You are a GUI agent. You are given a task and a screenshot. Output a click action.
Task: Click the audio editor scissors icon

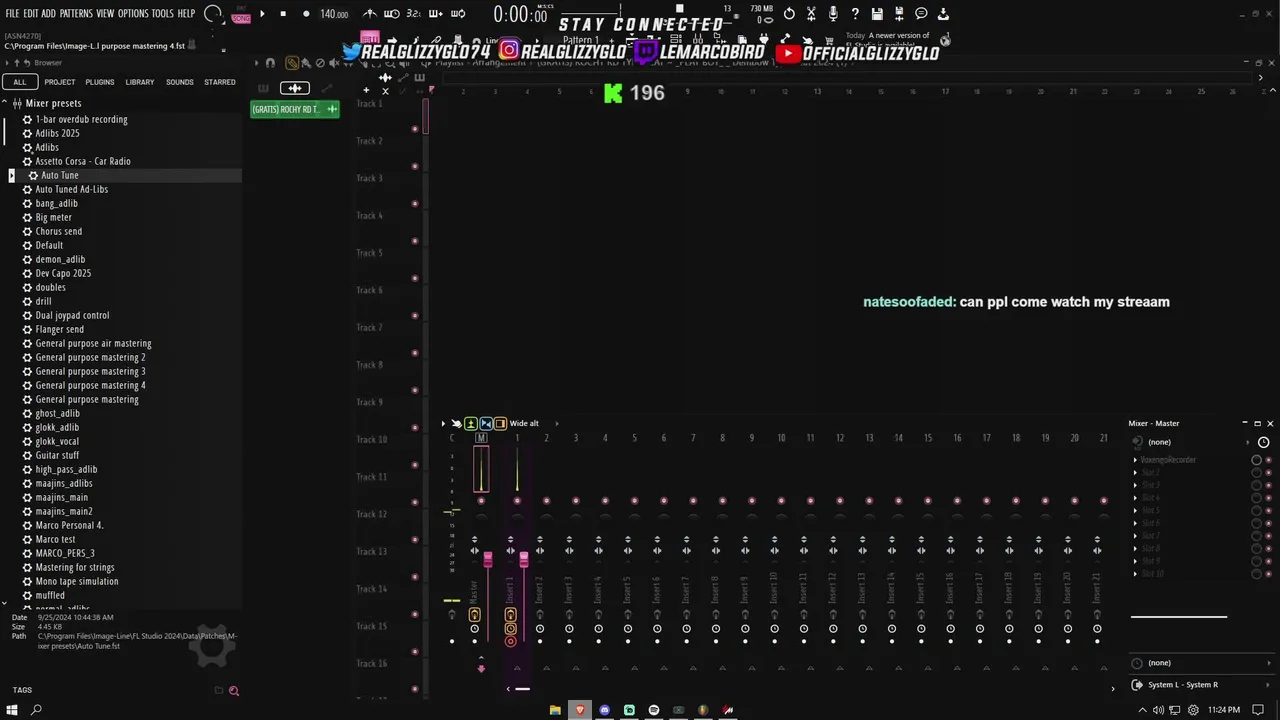(x=811, y=14)
